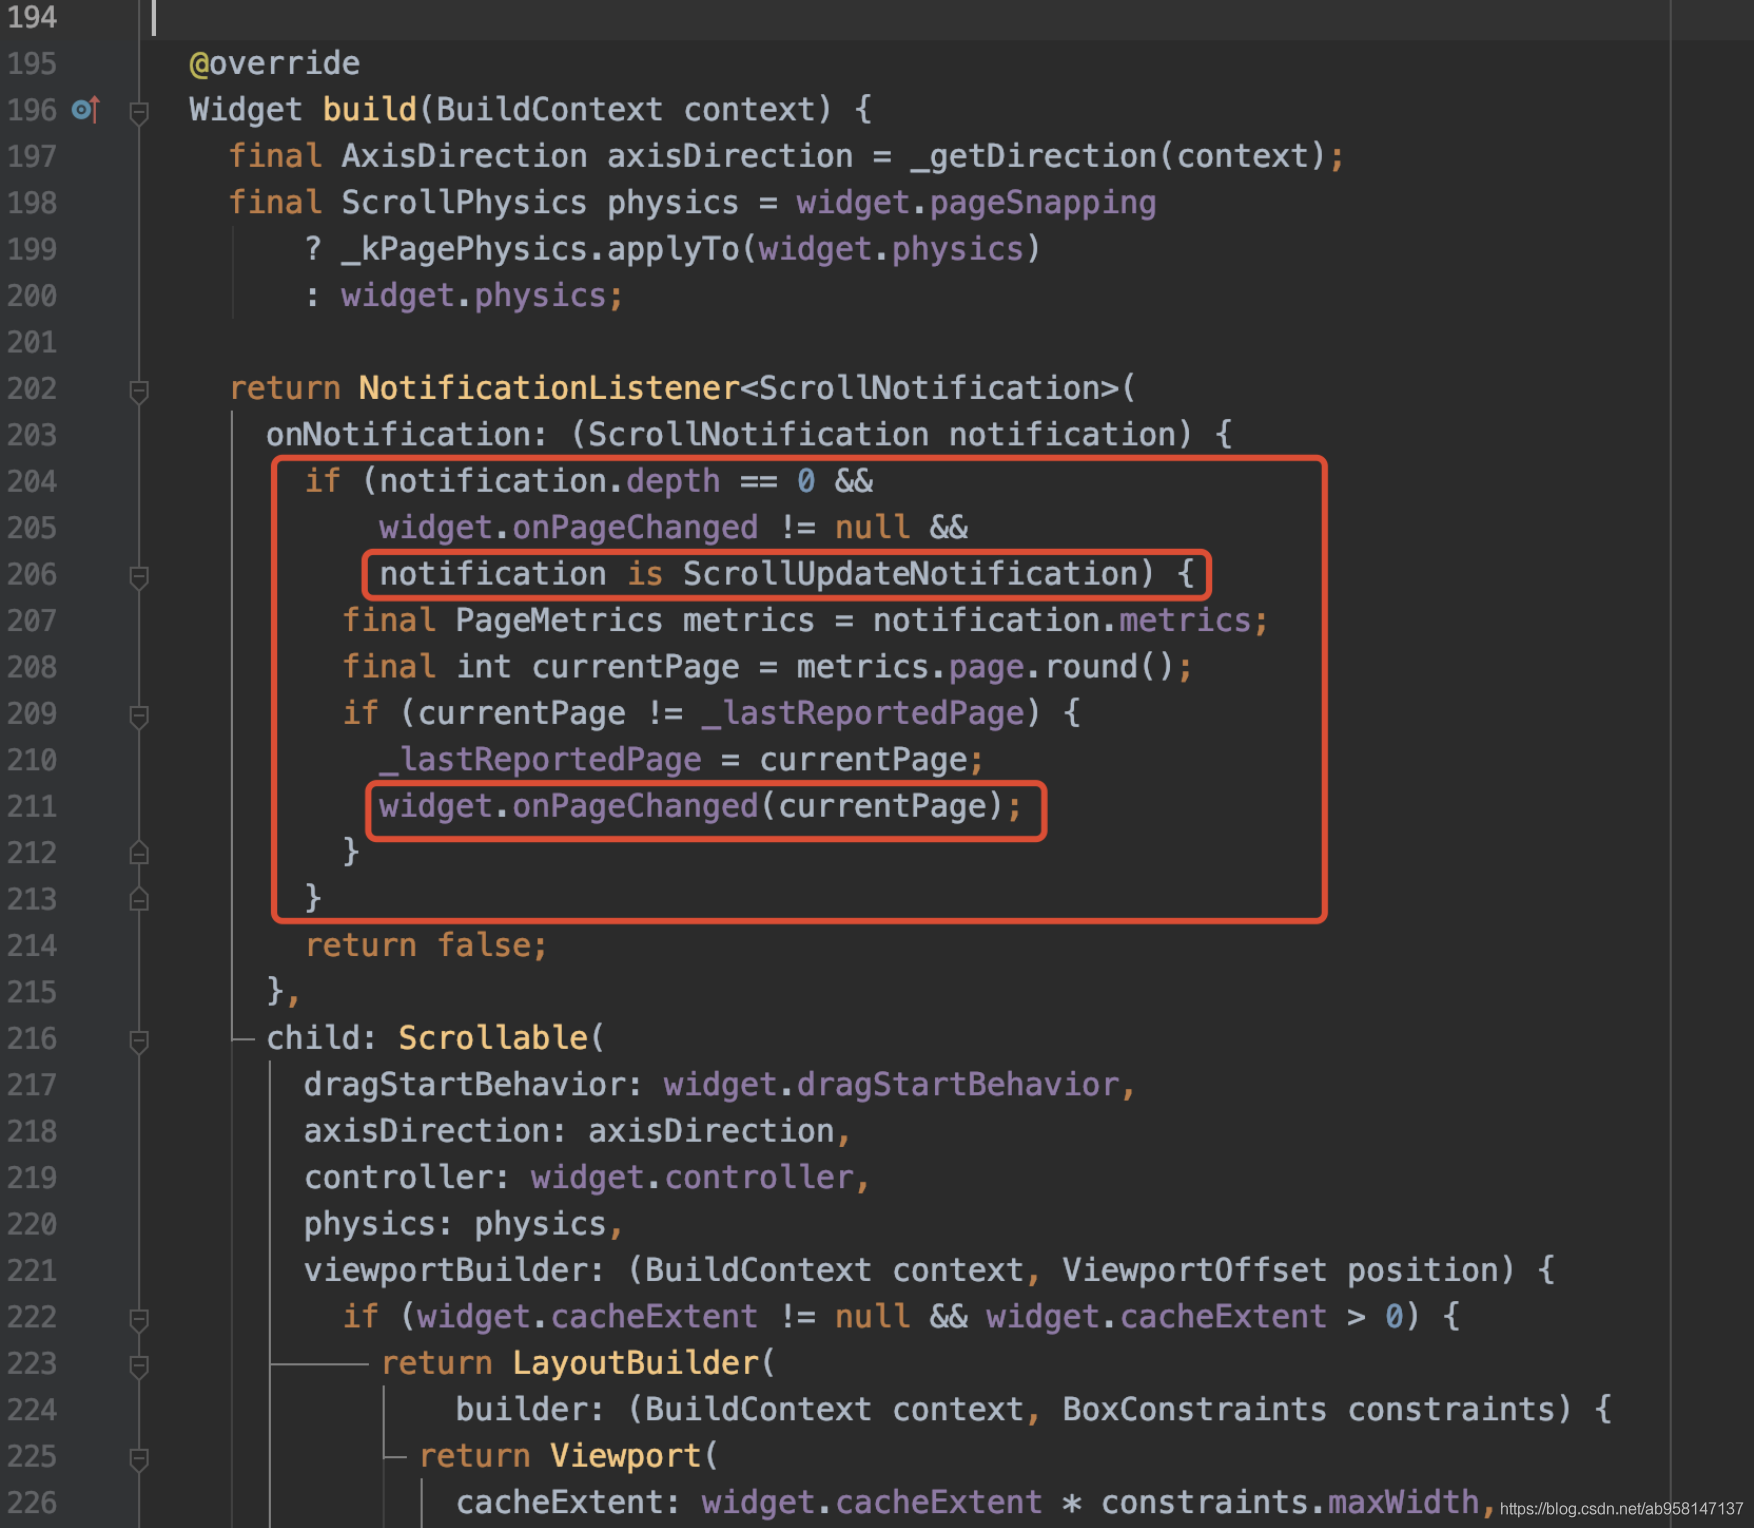This screenshot has height=1528, width=1754.
Task: Click 'return false;' on line 214
Action: (x=426, y=945)
